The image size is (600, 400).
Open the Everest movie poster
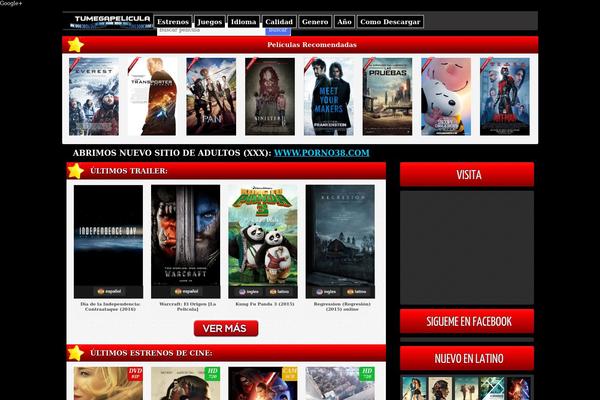click(94, 96)
